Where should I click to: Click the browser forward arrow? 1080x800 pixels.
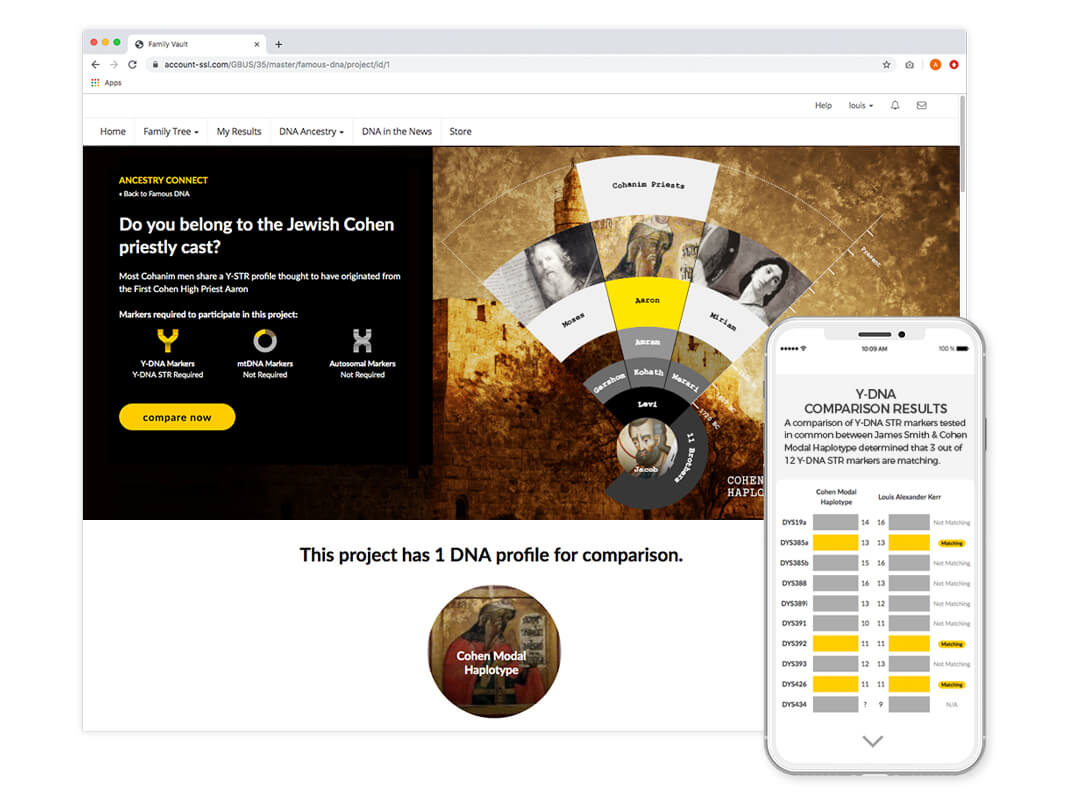[114, 64]
